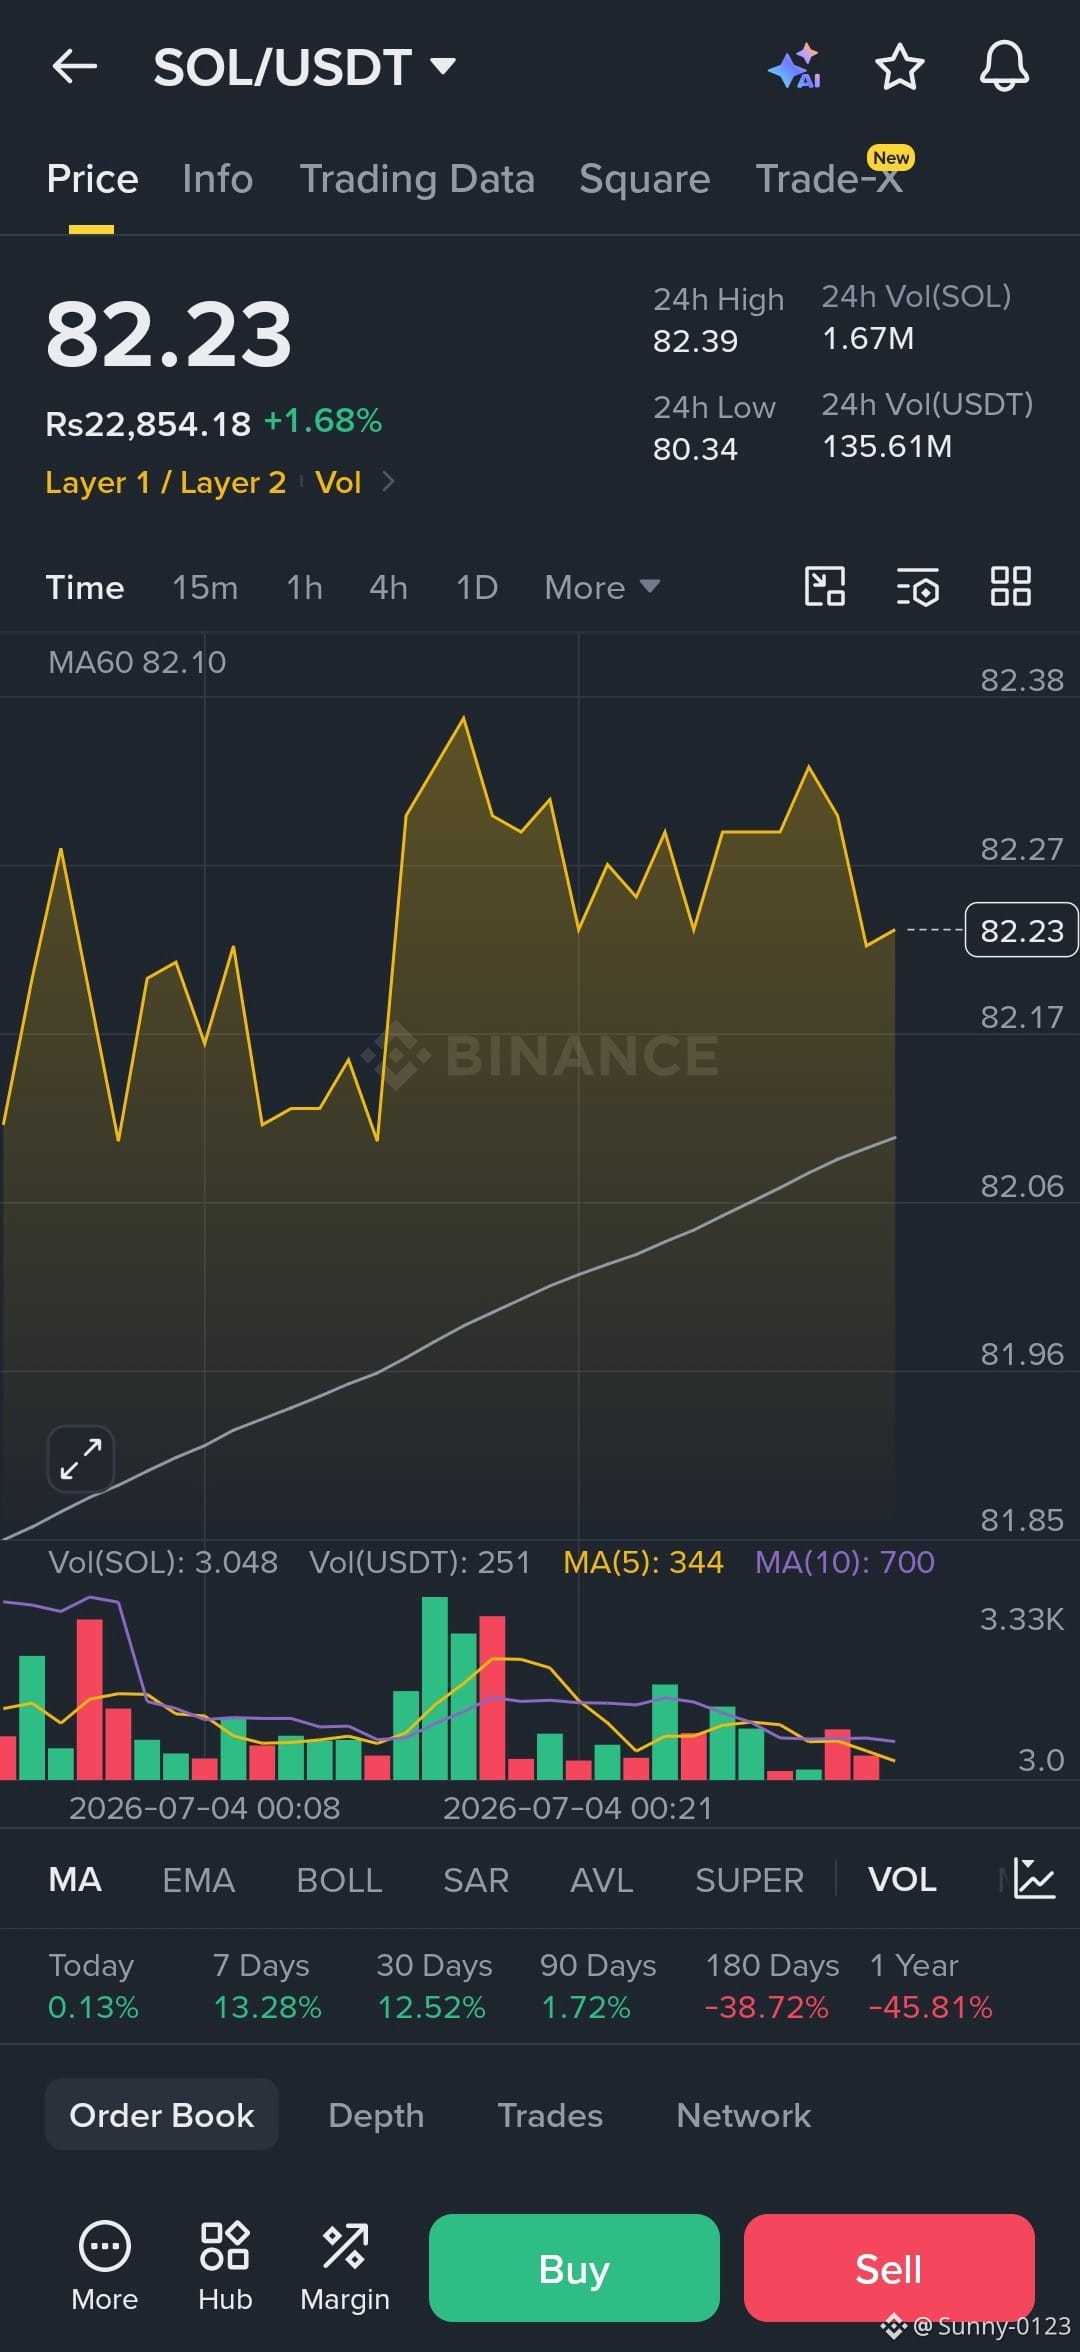The height and width of the screenshot is (2352, 1080).
Task: Toggle the SUPER indicator
Action: [x=749, y=1879]
